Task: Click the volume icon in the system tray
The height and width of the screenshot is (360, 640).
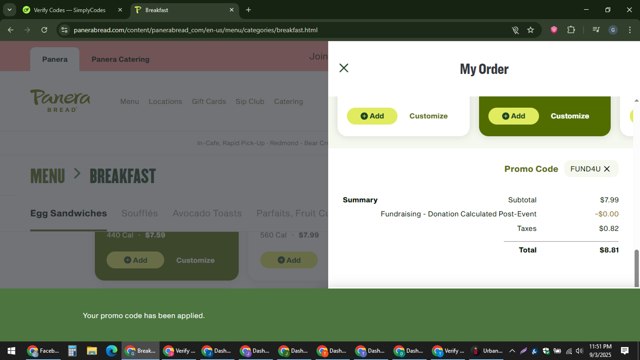Action: (x=579, y=351)
